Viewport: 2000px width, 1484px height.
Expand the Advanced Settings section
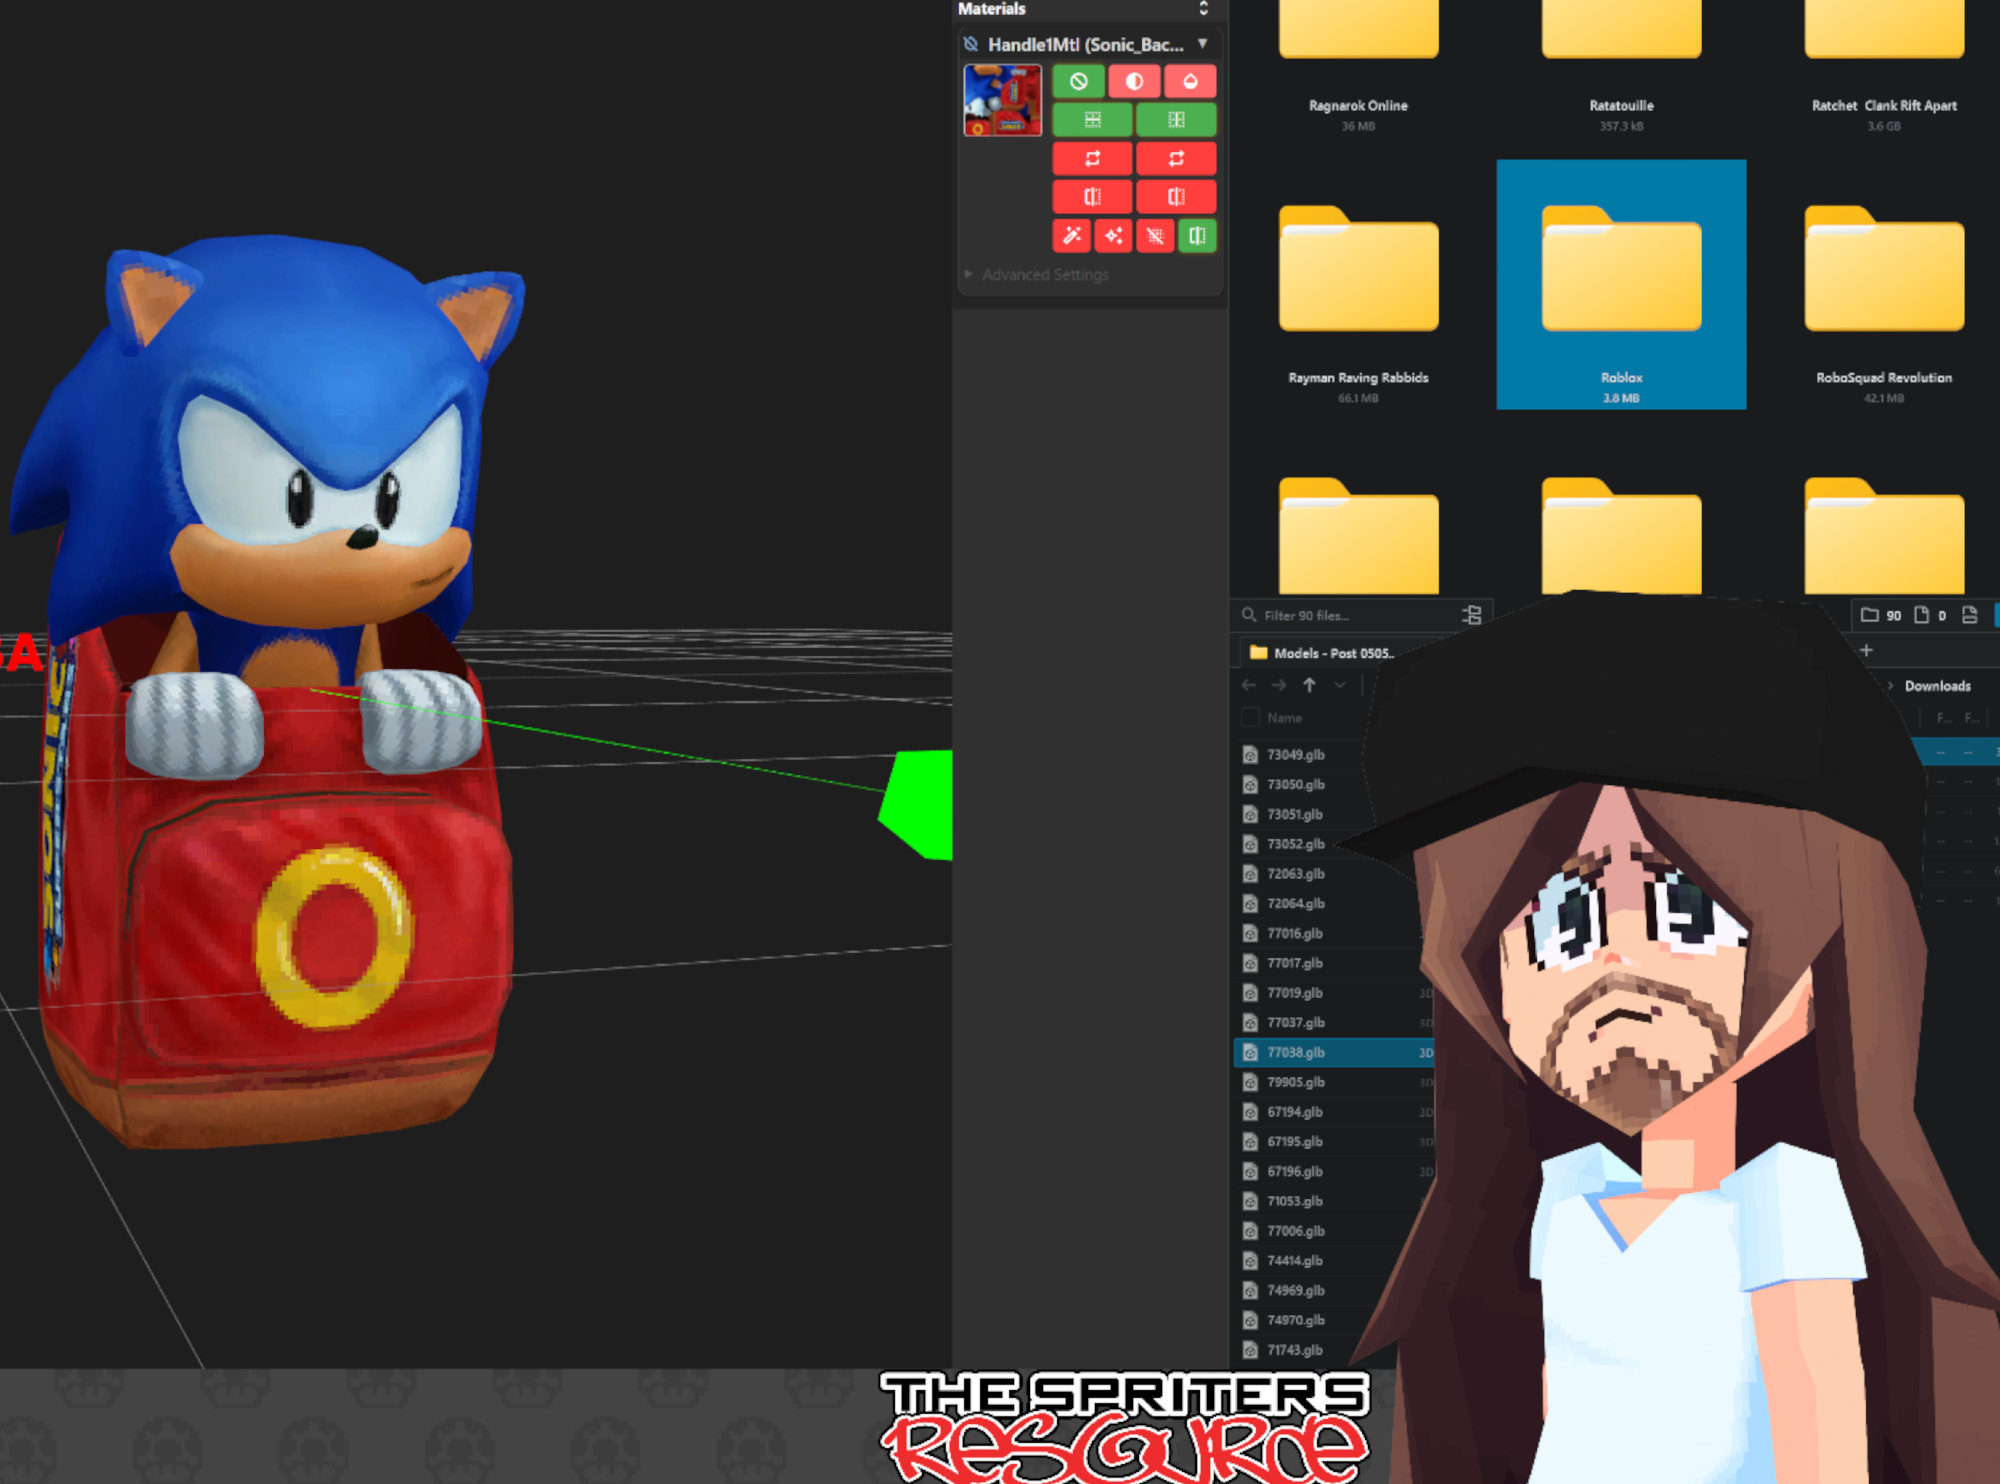[x=1040, y=274]
